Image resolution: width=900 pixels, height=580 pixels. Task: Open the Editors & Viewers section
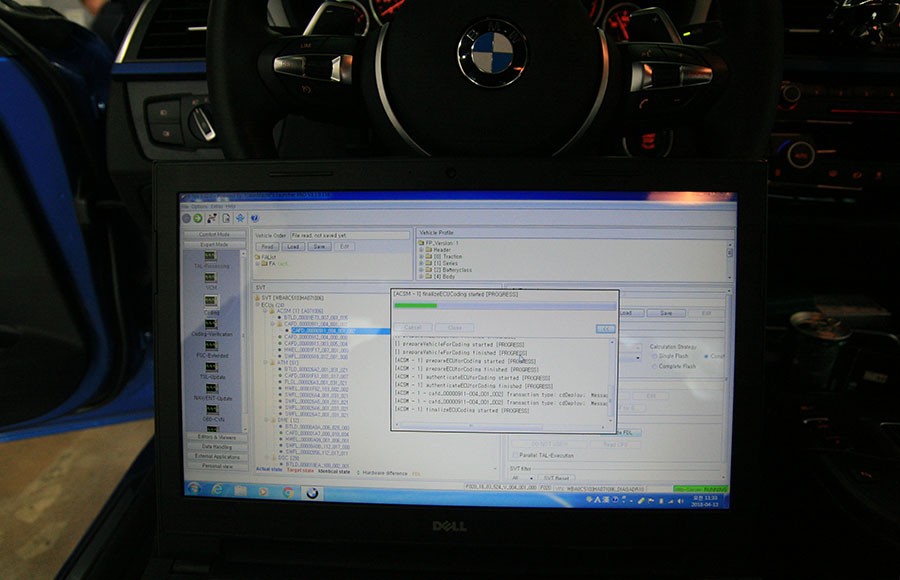[217, 437]
